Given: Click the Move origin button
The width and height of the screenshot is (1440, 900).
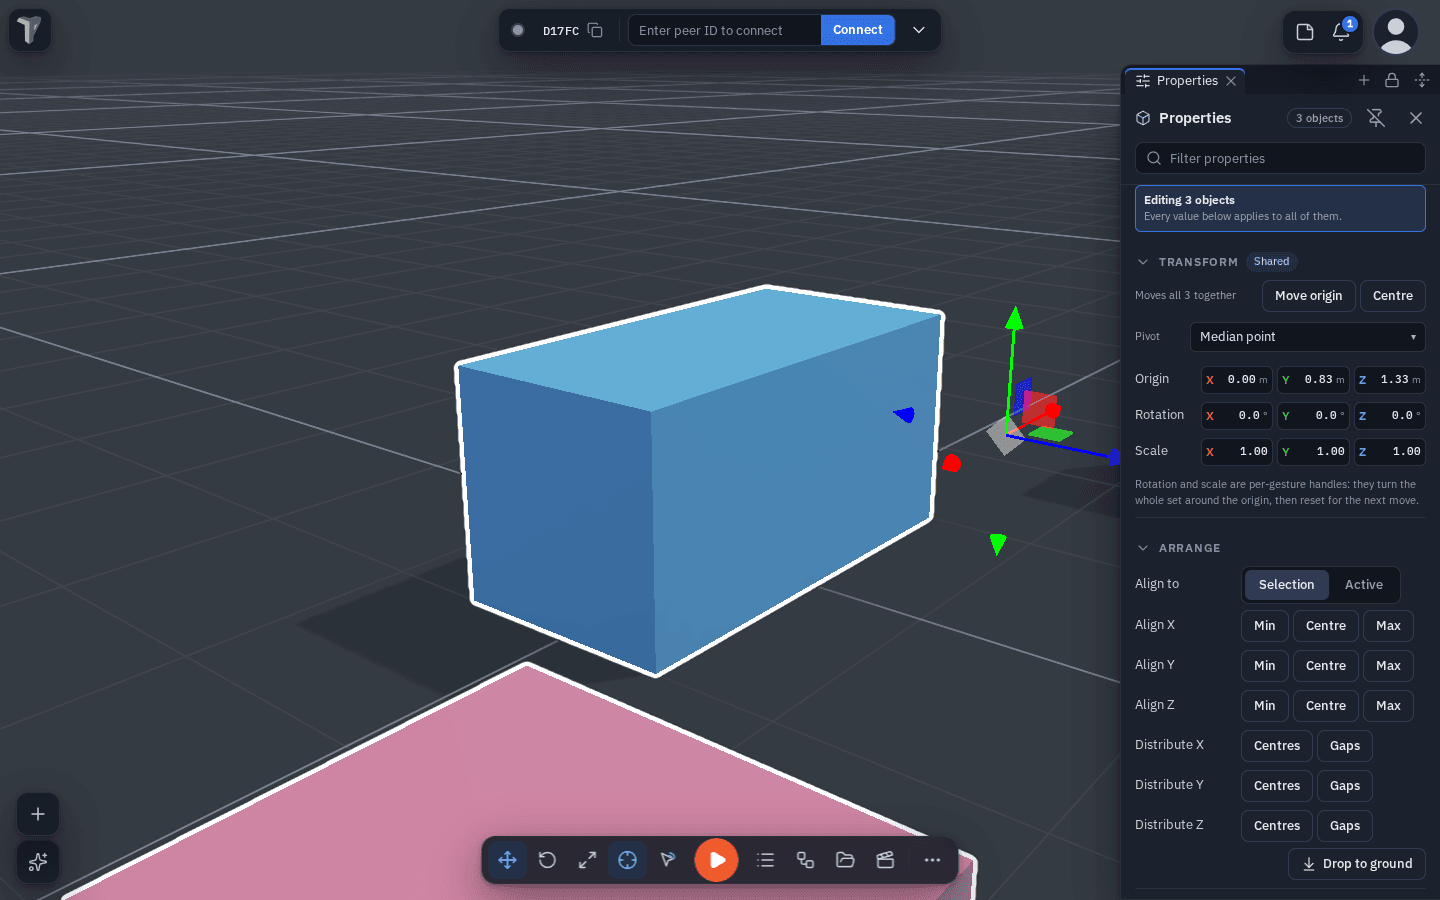Looking at the screenshot, I should coord(1308,296).
